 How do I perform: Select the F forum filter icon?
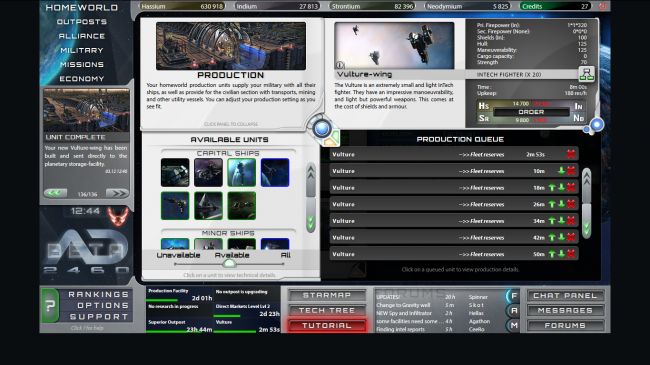click(514, 296)
